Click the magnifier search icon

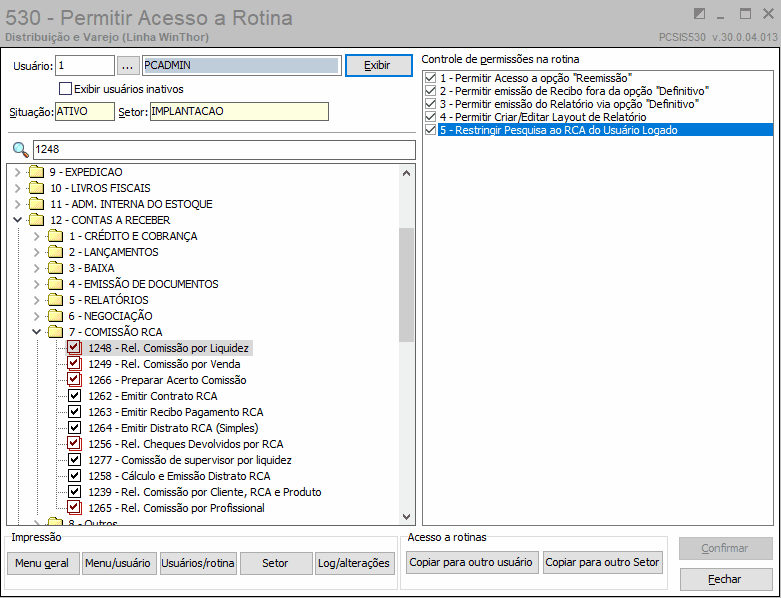(20, 149)
